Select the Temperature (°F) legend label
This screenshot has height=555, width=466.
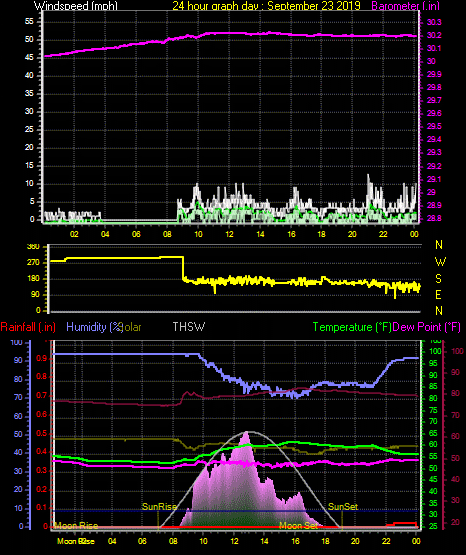pos(352,327)
